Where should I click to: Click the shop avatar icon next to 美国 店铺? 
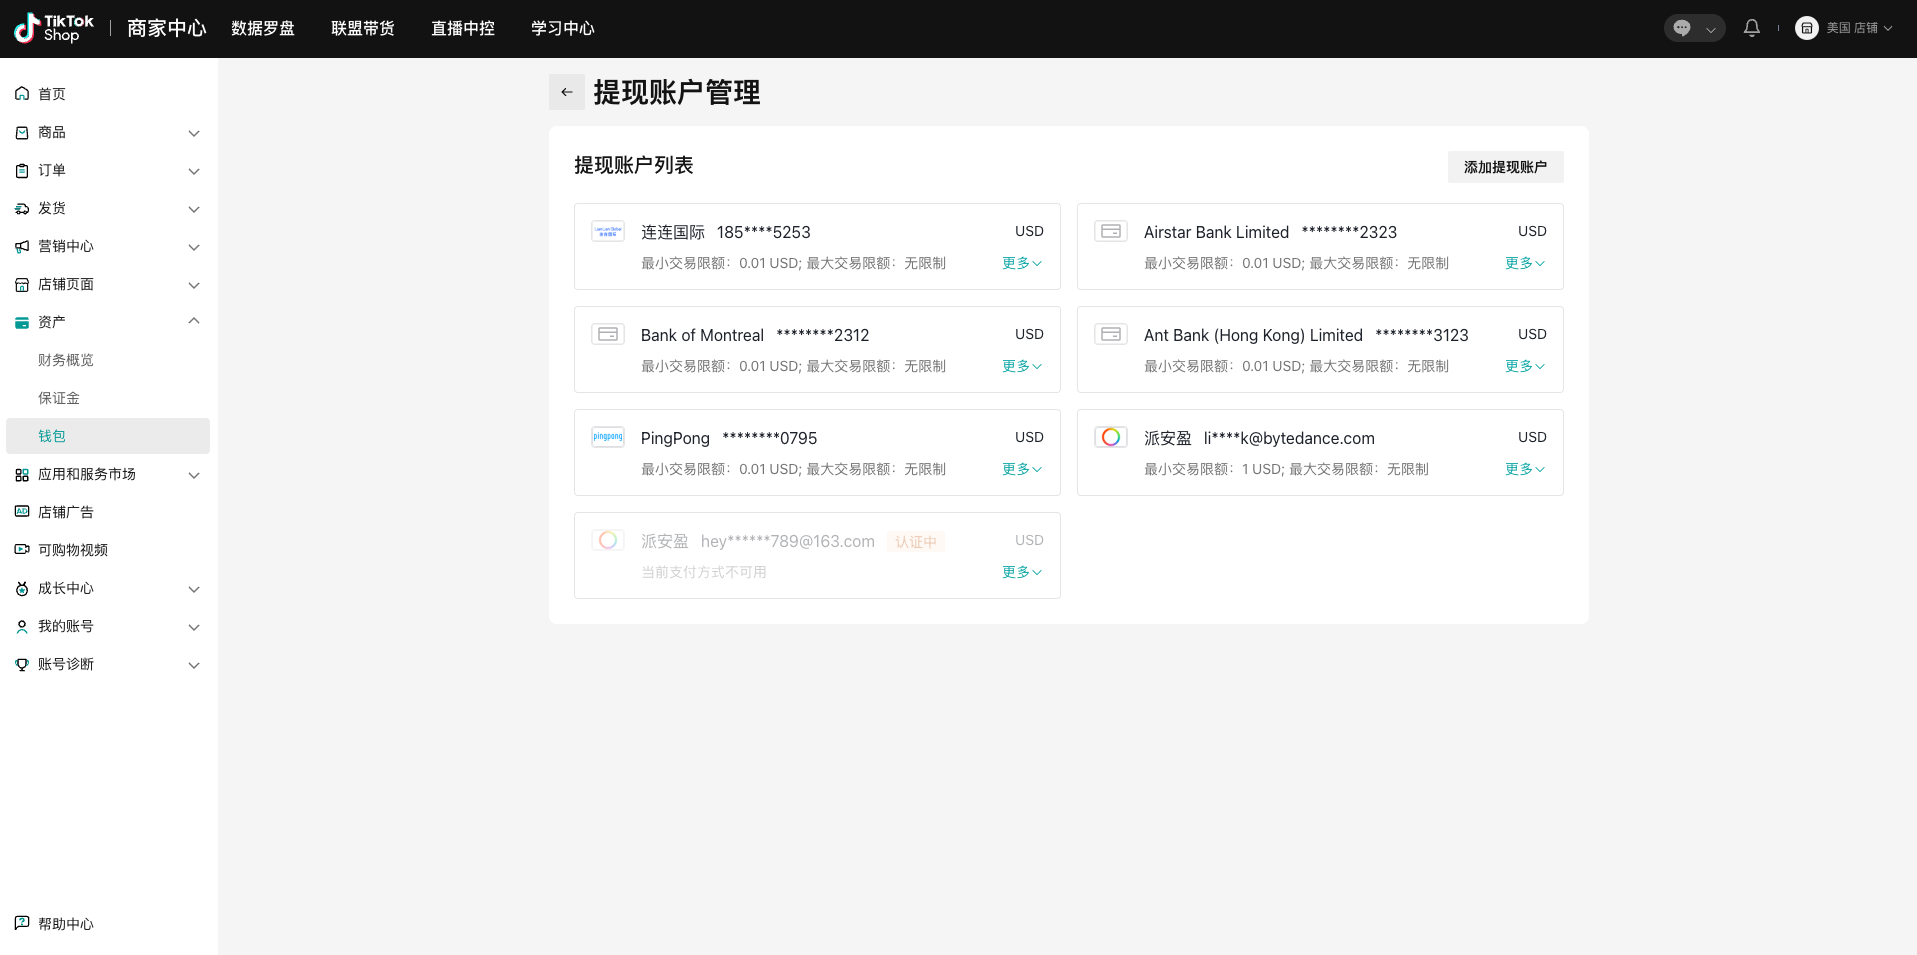[x=1806, y=28]
